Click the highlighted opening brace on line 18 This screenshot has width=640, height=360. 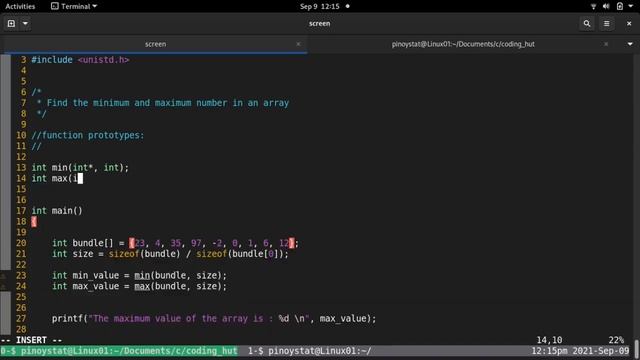click(x=34, y=222)
